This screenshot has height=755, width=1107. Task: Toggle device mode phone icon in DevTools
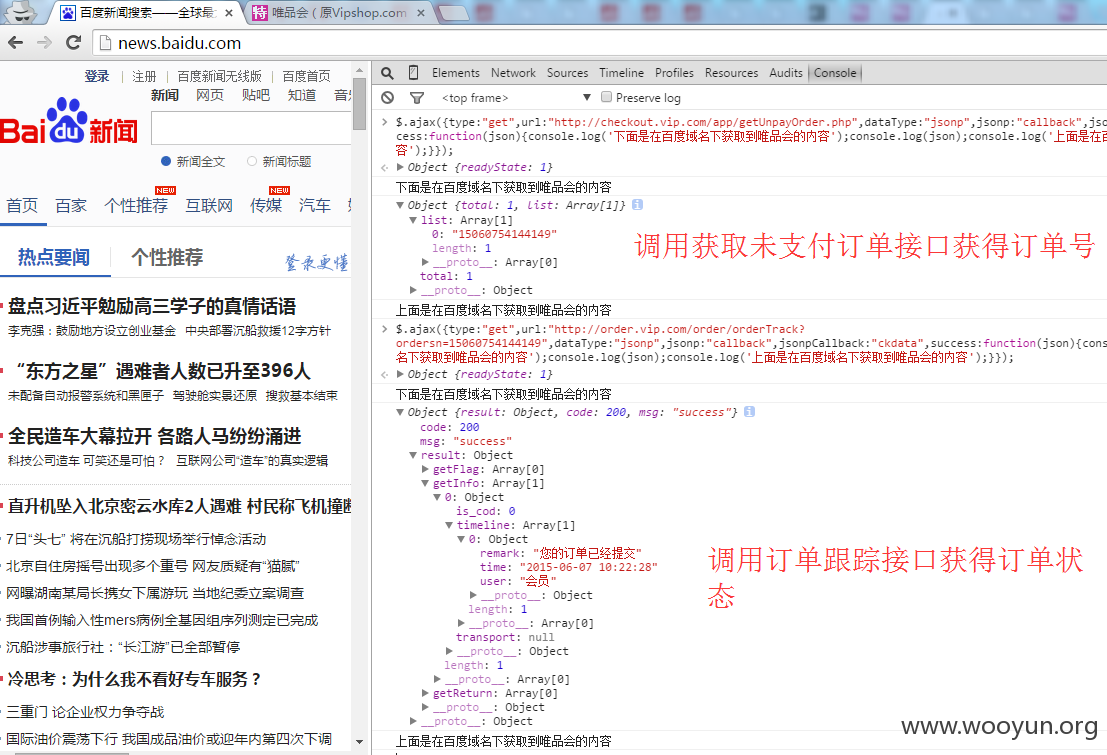click(x=414, y=72)
